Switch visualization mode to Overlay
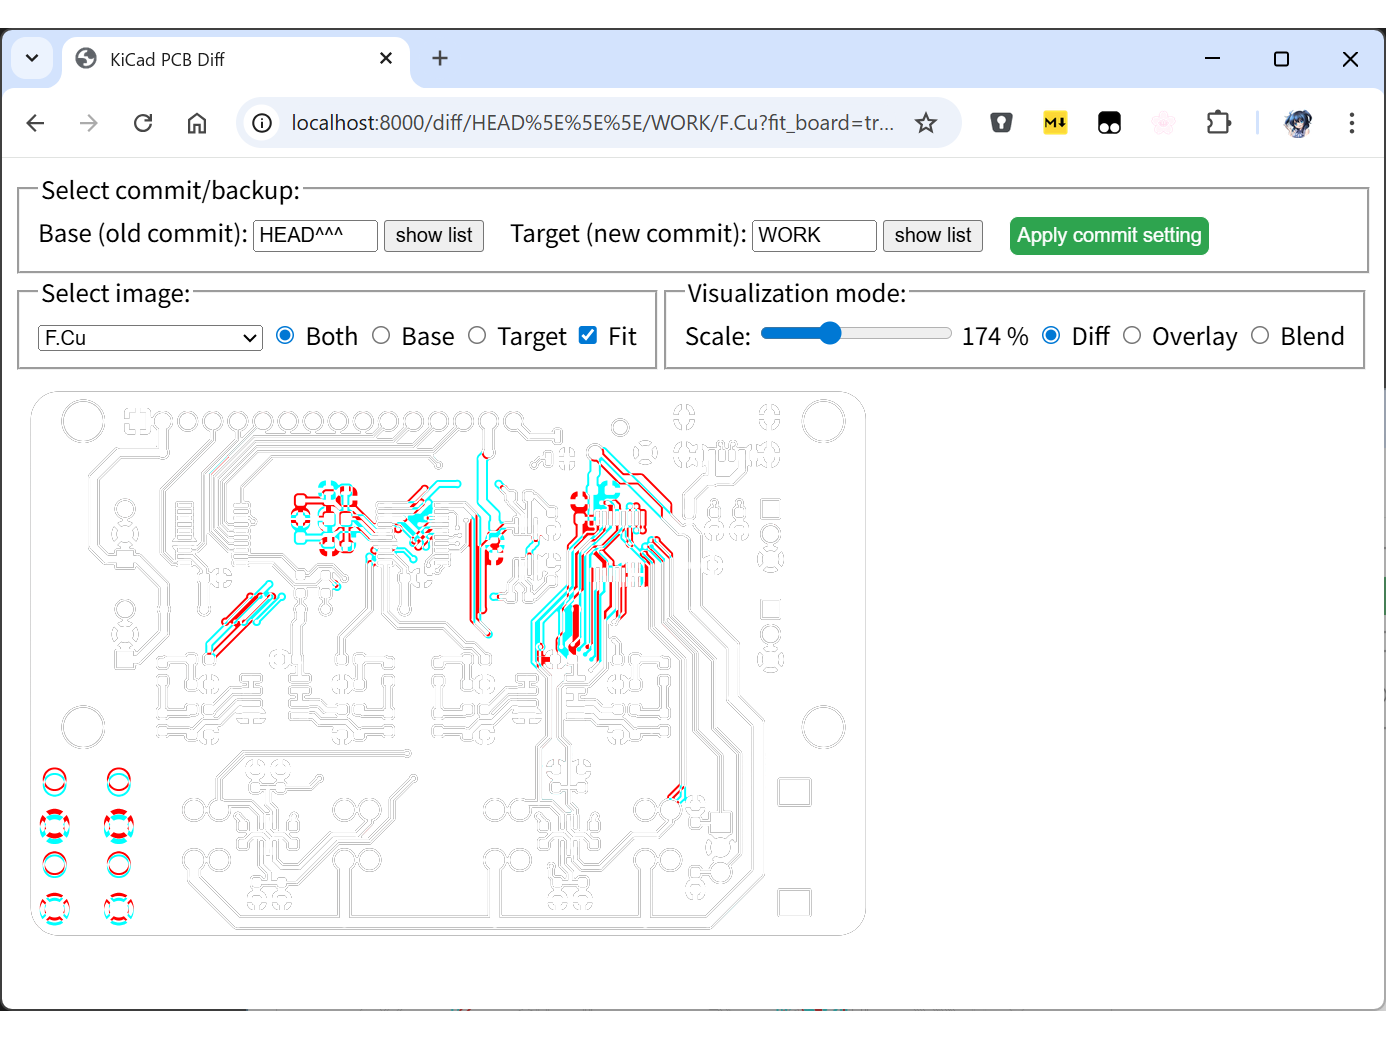 point(1132,336)
